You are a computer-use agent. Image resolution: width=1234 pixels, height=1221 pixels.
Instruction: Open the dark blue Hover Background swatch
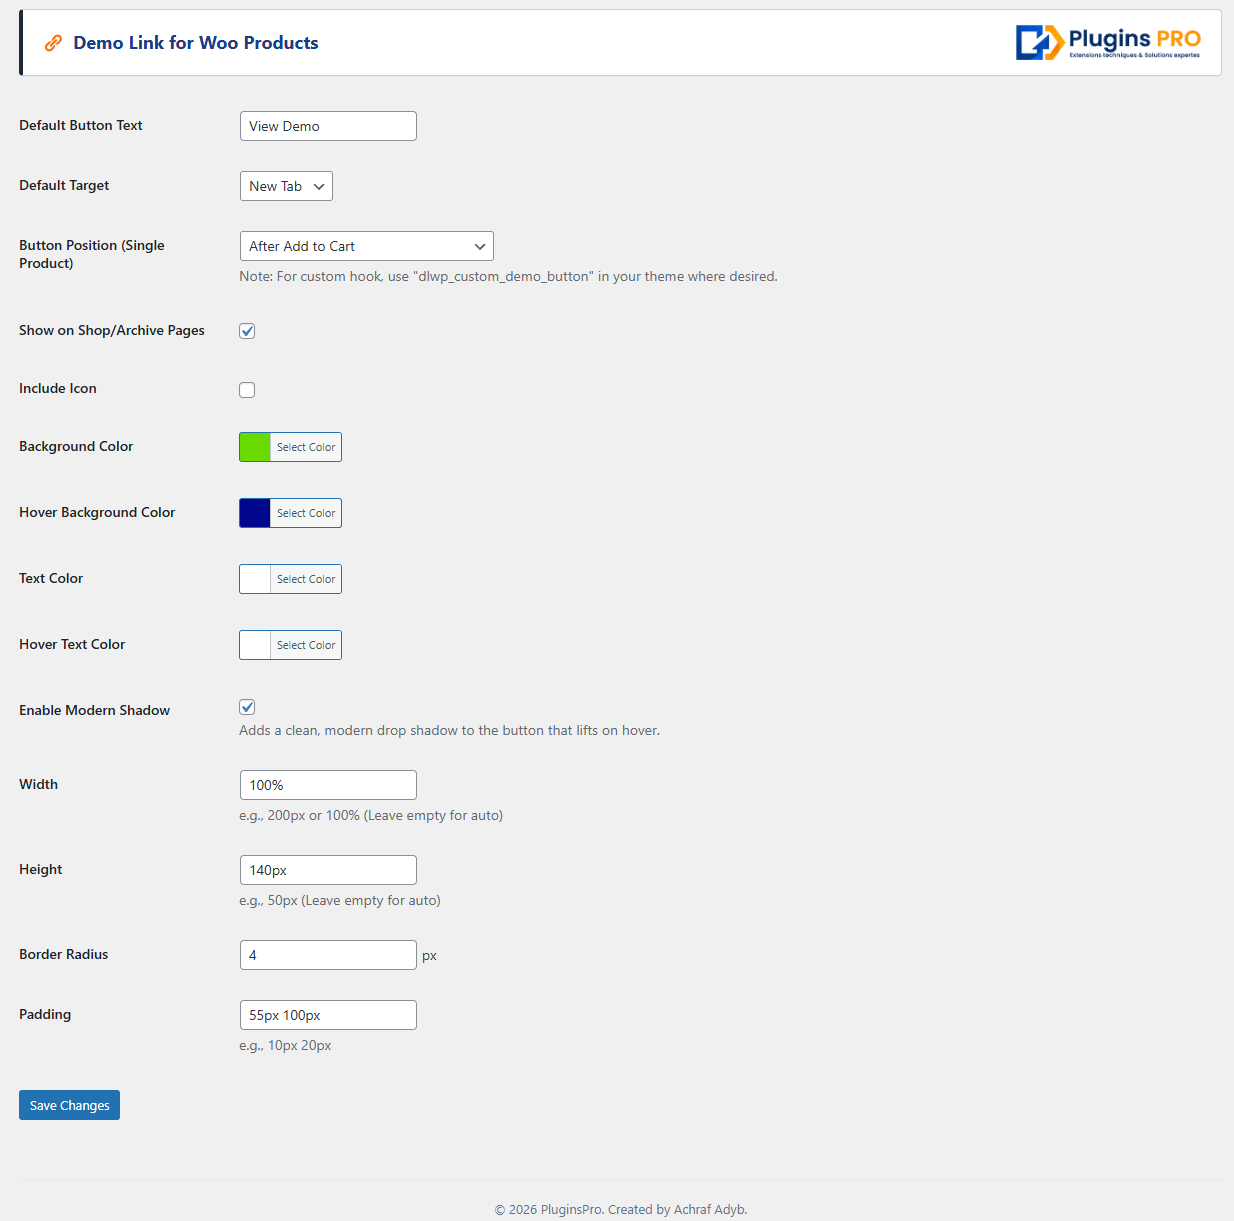point(255,513)
